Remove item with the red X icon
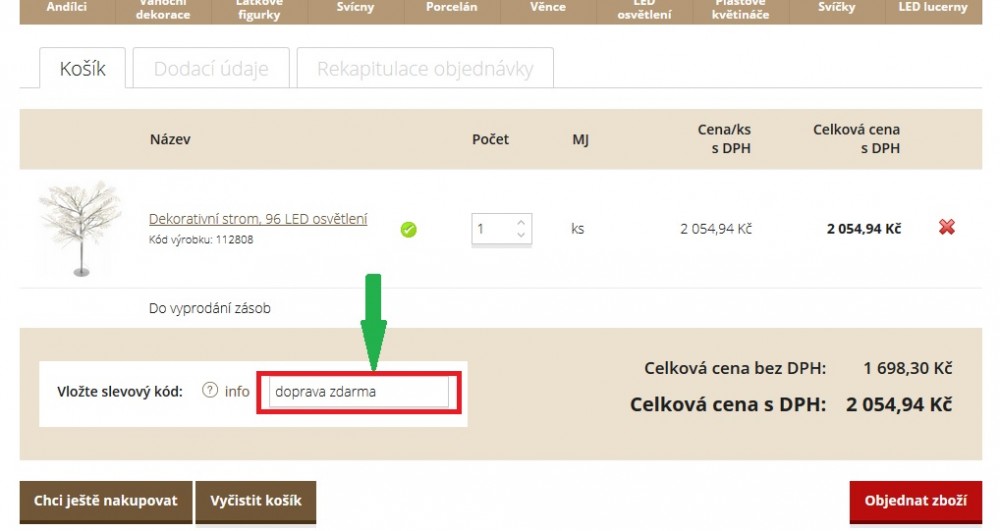The width and height of the screenshot is (1000, 531). pos(946,227)
